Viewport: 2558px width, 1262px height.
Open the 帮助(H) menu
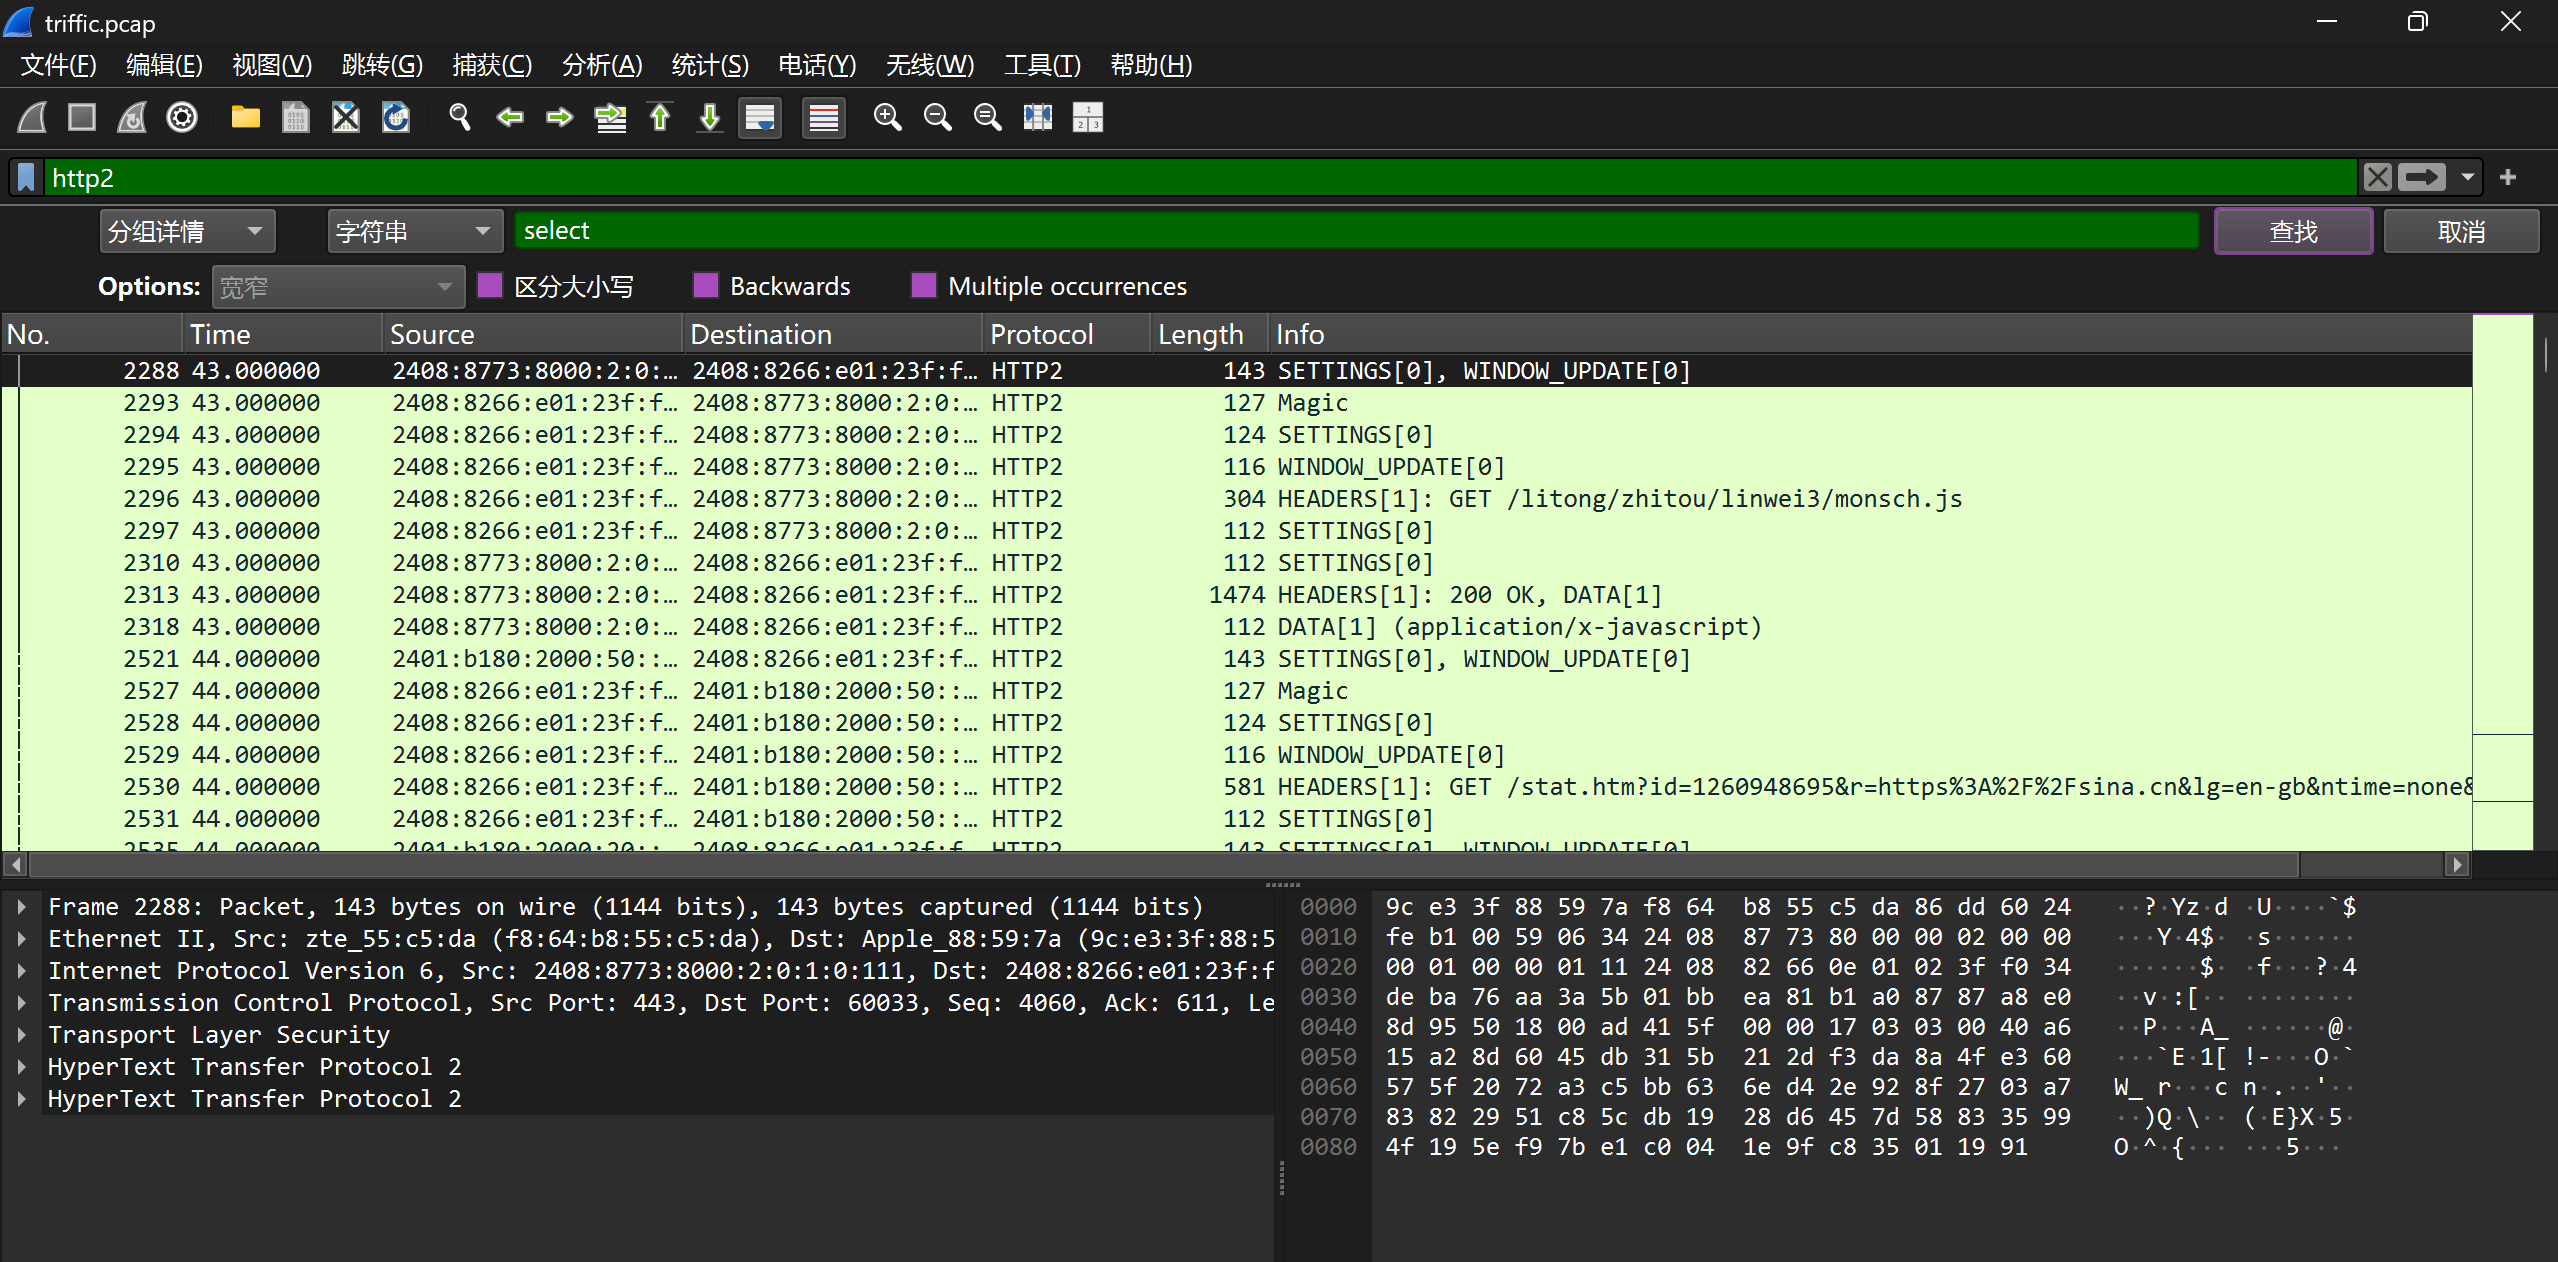[1151, 65]
